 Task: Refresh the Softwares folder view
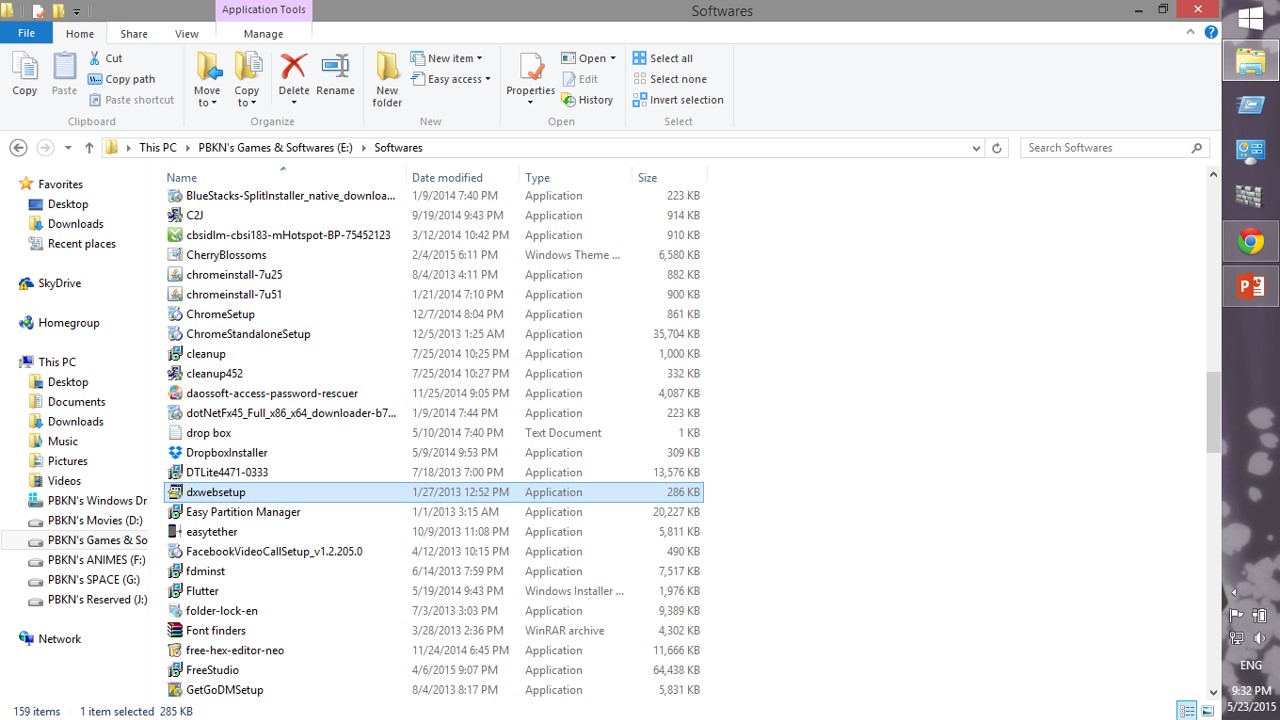point(996,148)
